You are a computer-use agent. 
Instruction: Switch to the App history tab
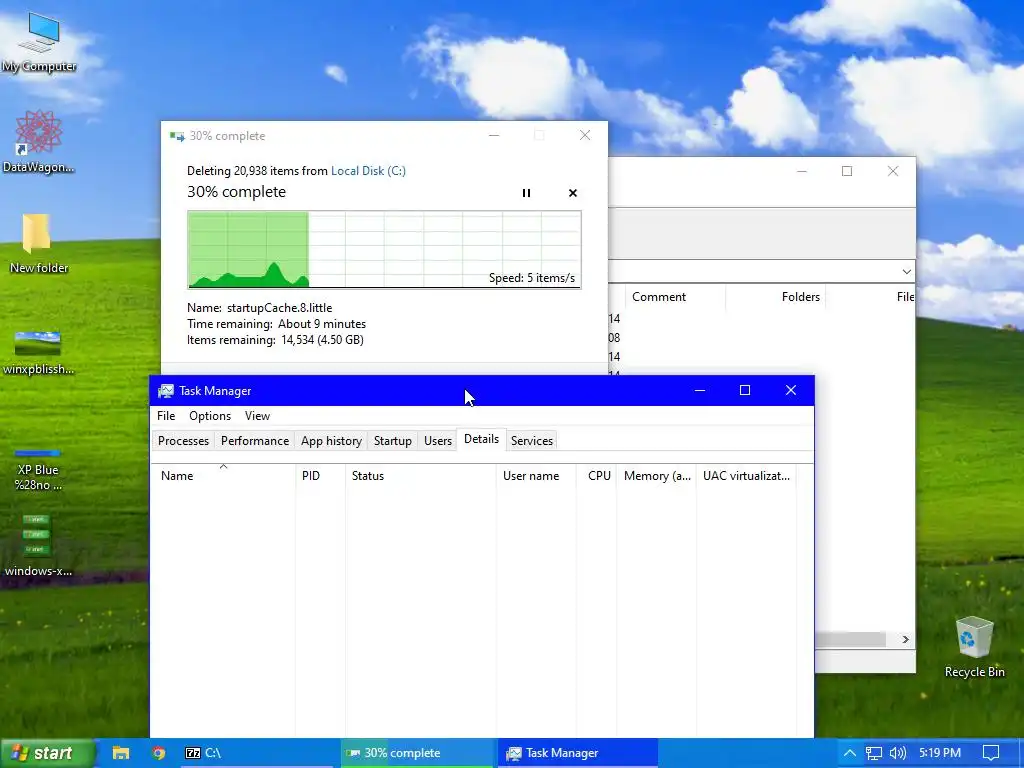point(331,441)
